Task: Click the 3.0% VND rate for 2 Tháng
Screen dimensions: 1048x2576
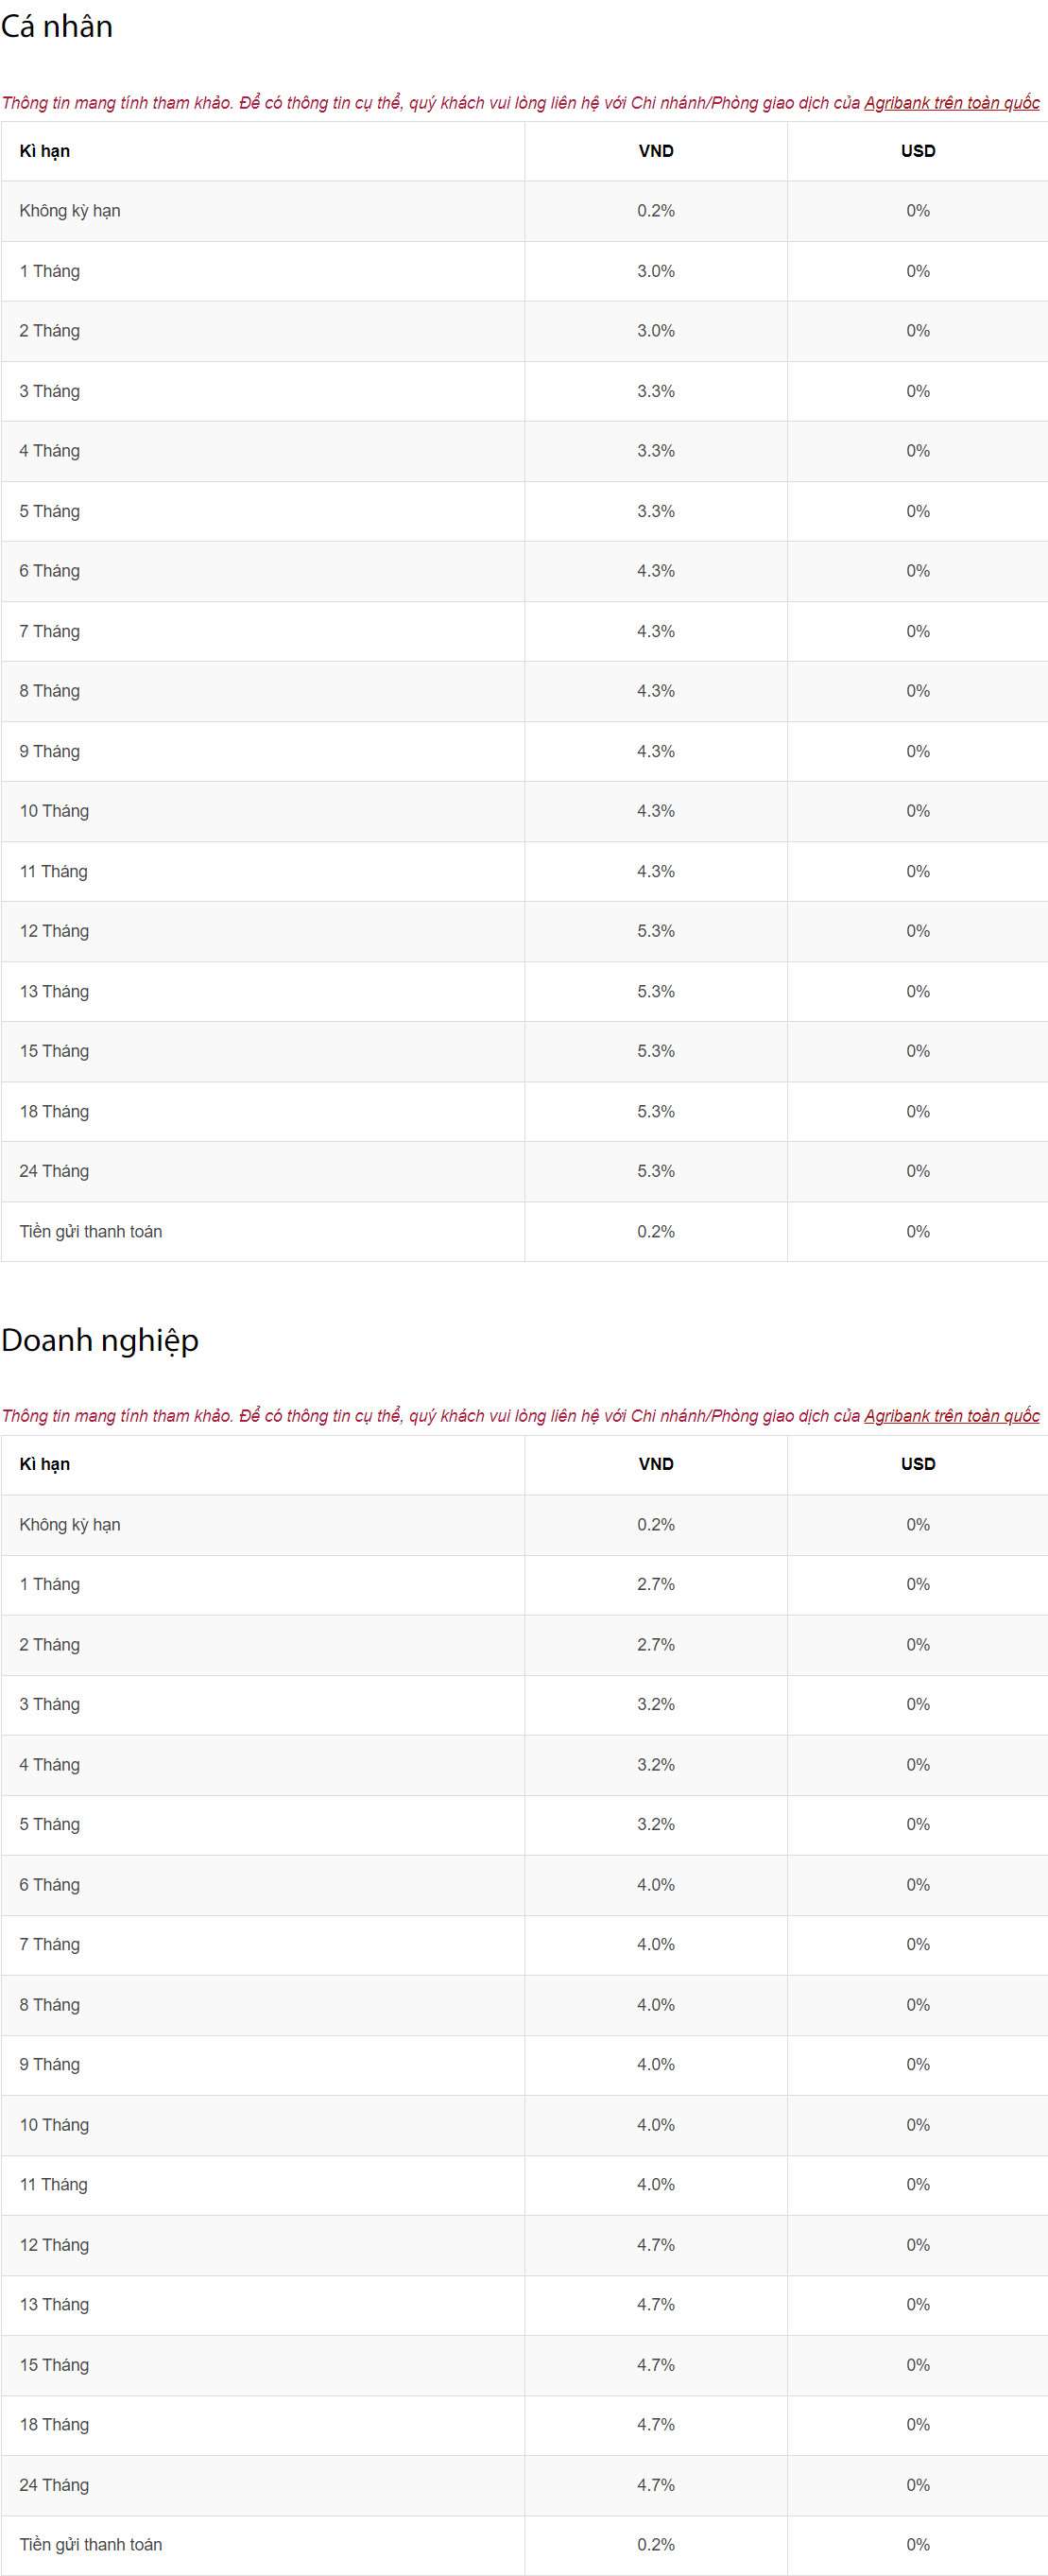Action: click(x=656, y=331)
